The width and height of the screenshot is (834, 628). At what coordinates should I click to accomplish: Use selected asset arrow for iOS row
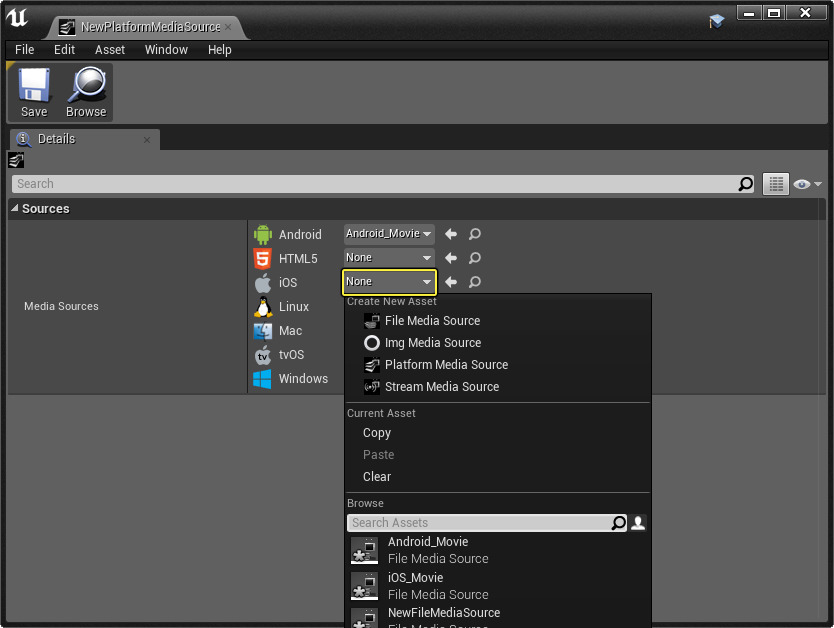pos(451,282)
